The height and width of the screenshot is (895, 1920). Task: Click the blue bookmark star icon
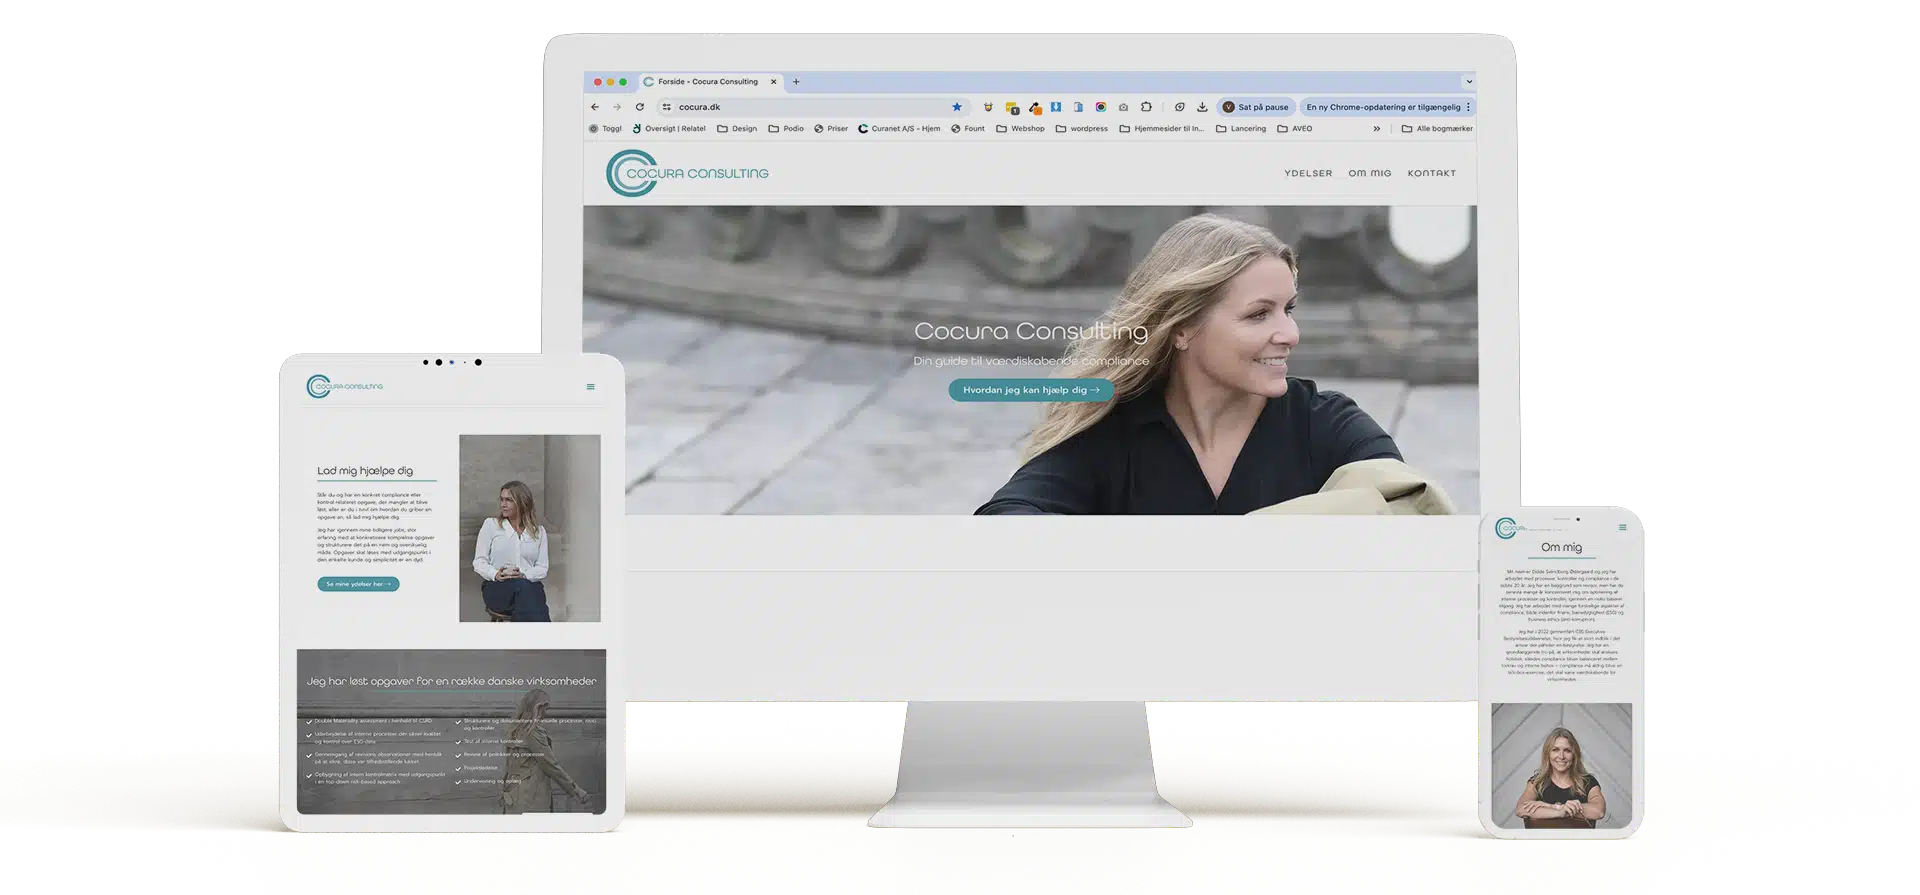tap(957, 107)
